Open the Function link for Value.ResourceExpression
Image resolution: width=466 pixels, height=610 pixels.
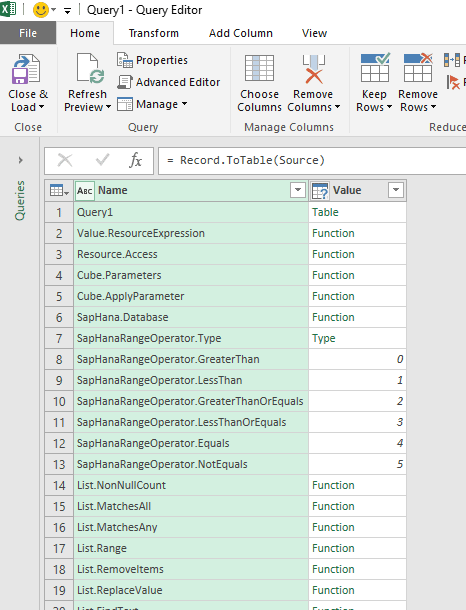tap(333, 233)
